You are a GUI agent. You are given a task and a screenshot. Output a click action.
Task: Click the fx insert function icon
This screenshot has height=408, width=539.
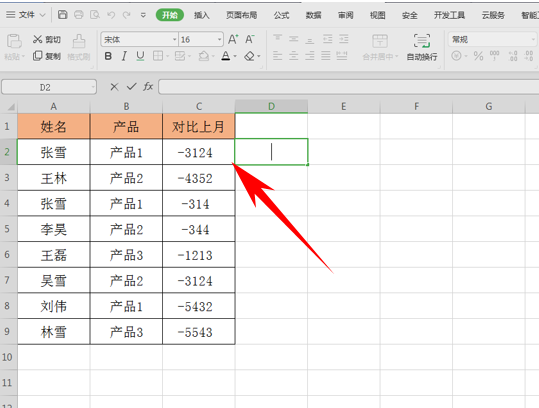148,87
